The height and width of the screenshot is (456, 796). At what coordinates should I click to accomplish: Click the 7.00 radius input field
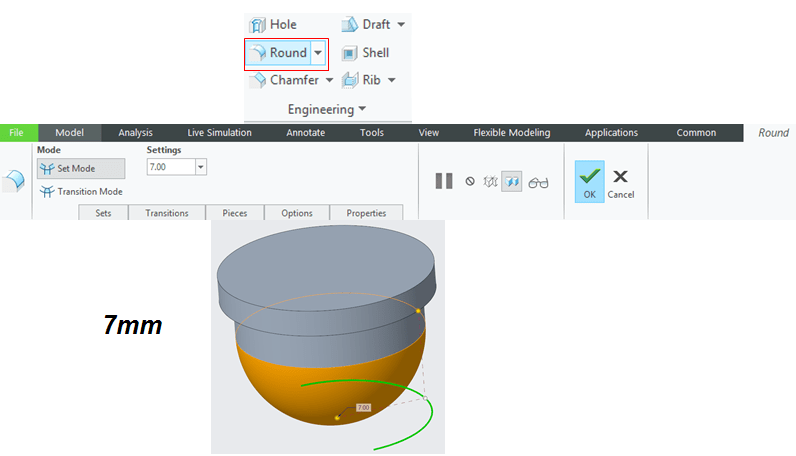(170, 168)
